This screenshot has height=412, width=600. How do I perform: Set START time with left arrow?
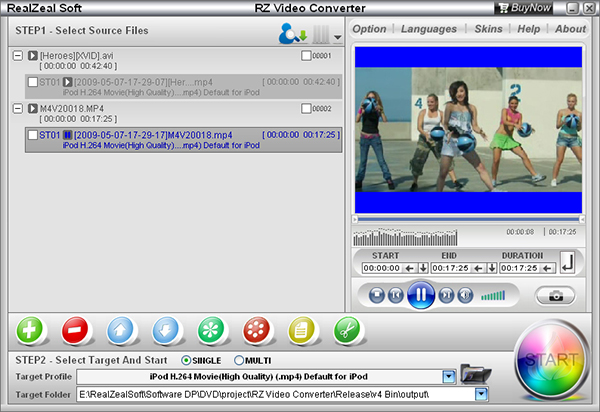tap(409, 268)
